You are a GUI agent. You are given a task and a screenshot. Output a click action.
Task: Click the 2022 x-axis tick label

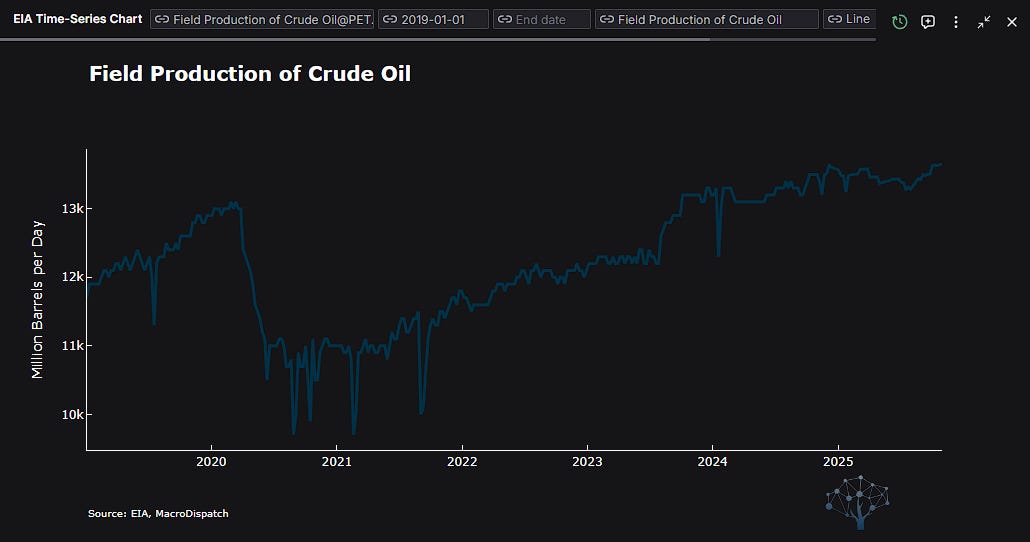coord(462,462)
